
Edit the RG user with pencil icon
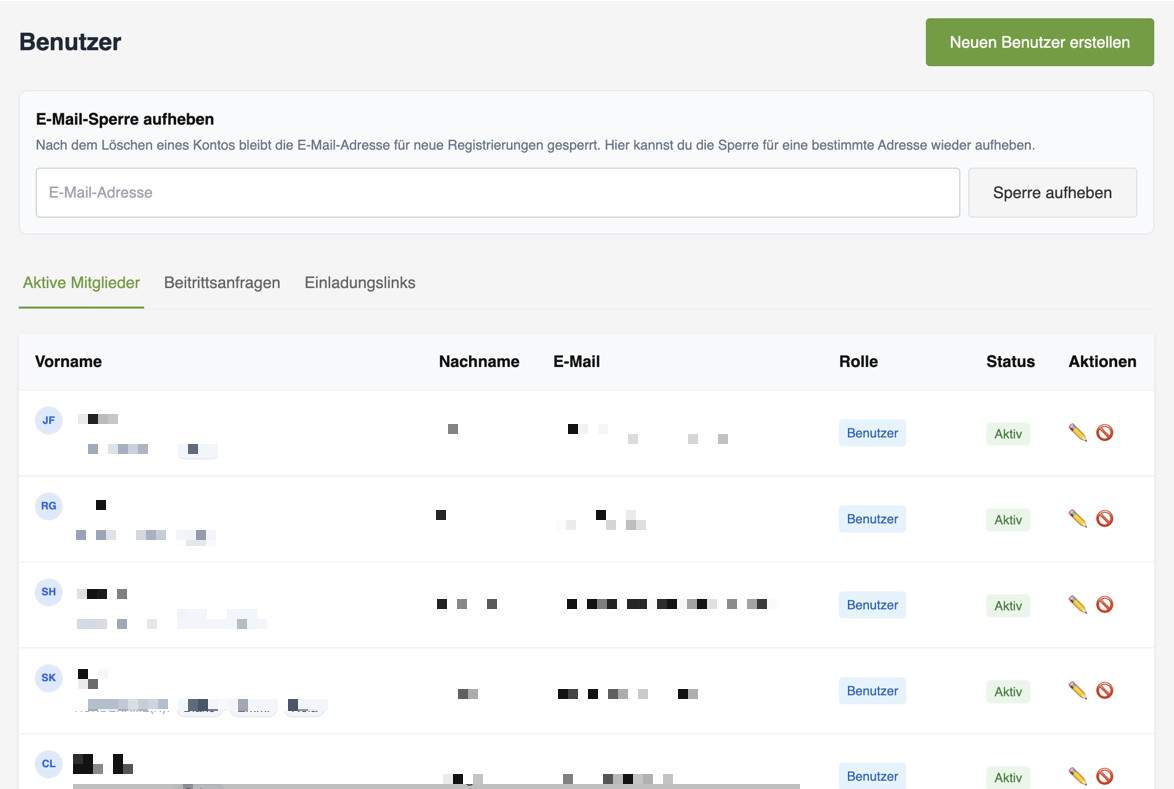(1077, 519)
